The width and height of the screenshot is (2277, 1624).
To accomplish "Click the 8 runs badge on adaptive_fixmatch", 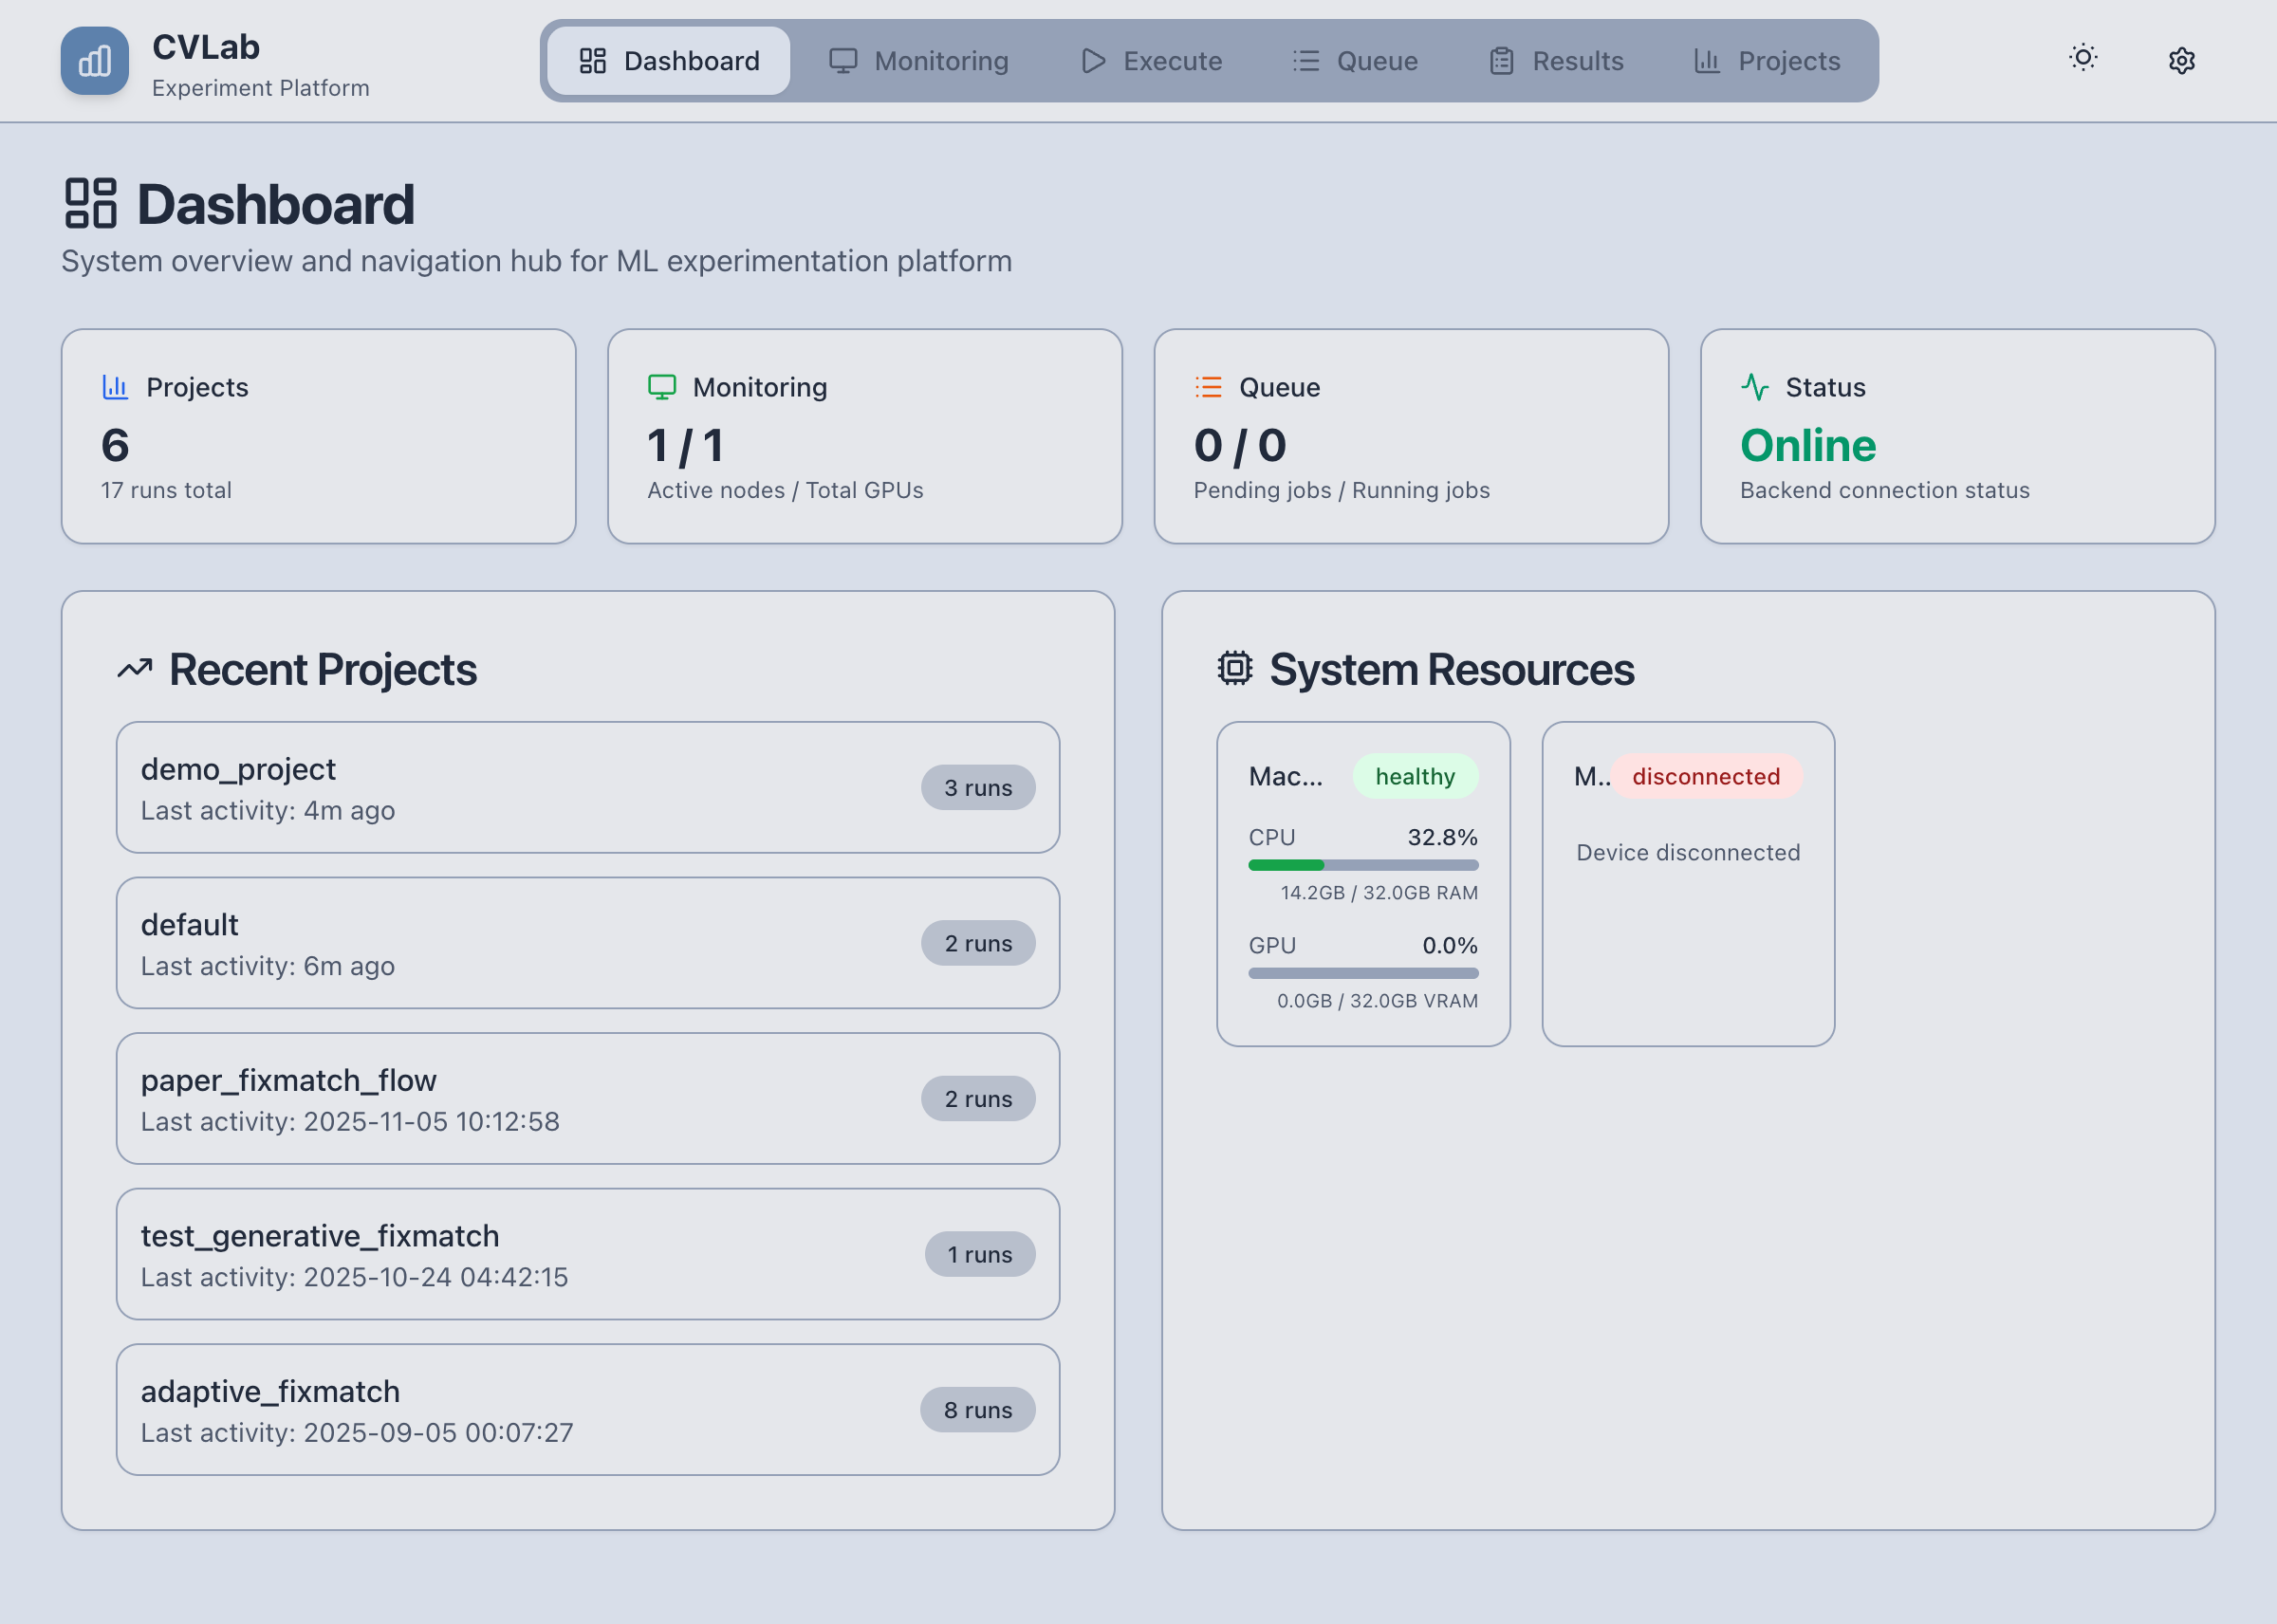I will tap(978, 1410).
